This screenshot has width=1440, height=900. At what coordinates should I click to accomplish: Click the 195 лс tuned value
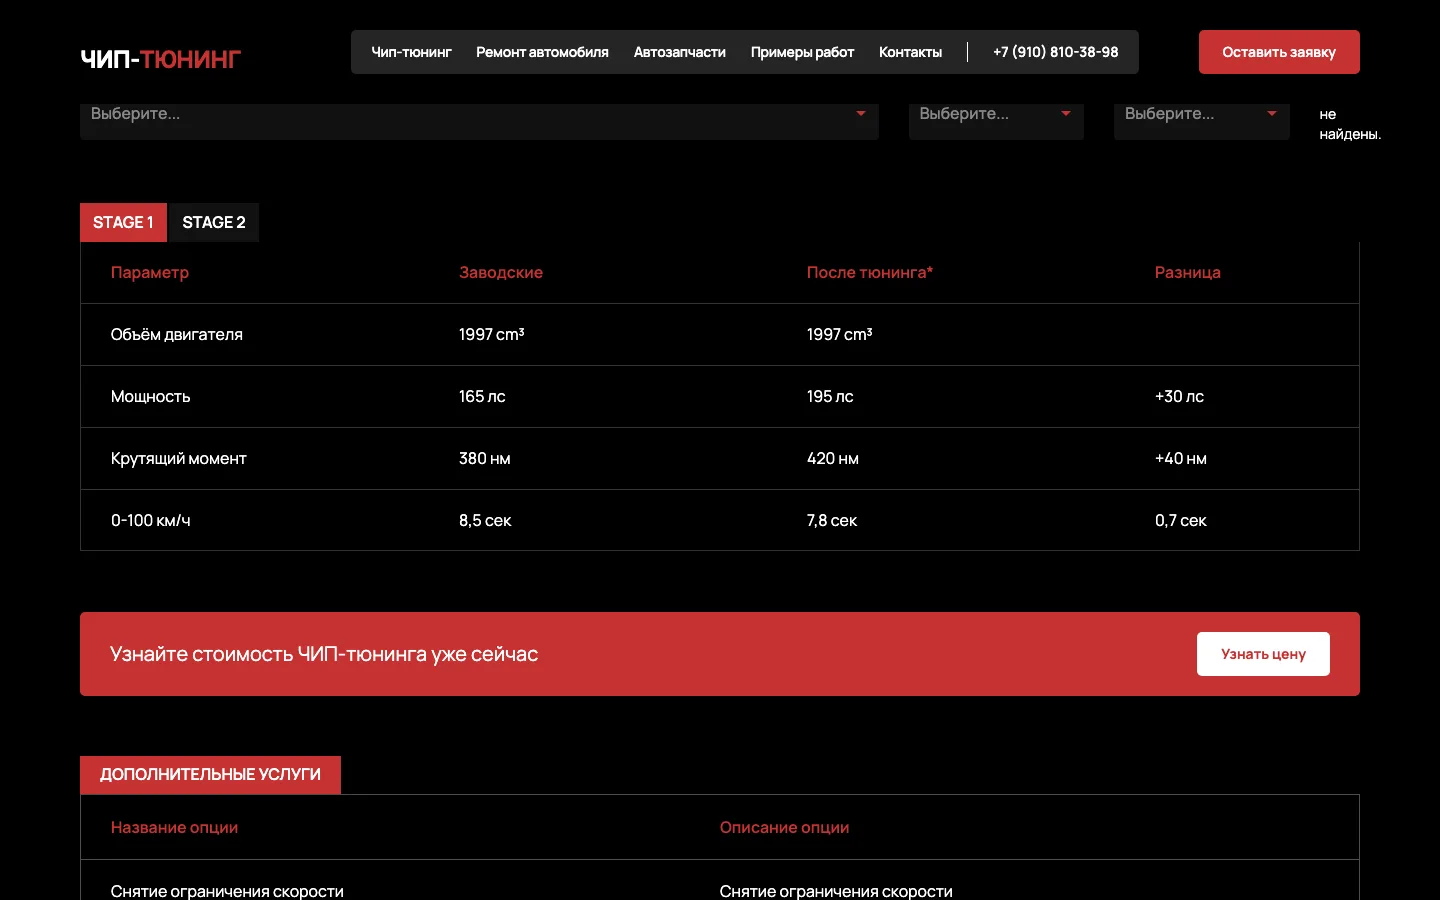830,396
